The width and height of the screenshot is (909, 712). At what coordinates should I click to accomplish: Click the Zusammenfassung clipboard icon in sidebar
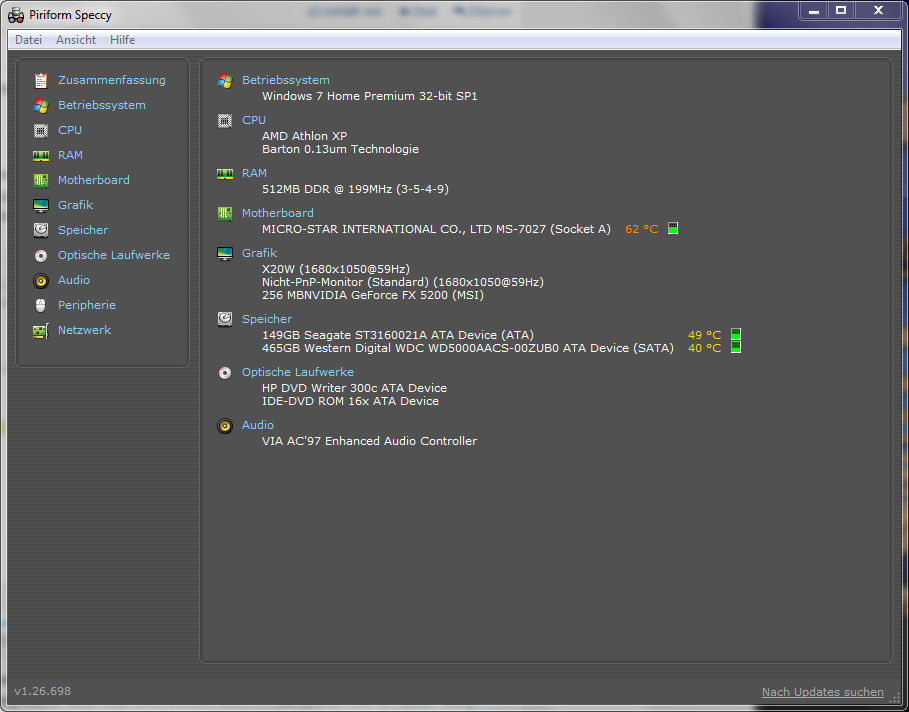[x=41, y=81]
